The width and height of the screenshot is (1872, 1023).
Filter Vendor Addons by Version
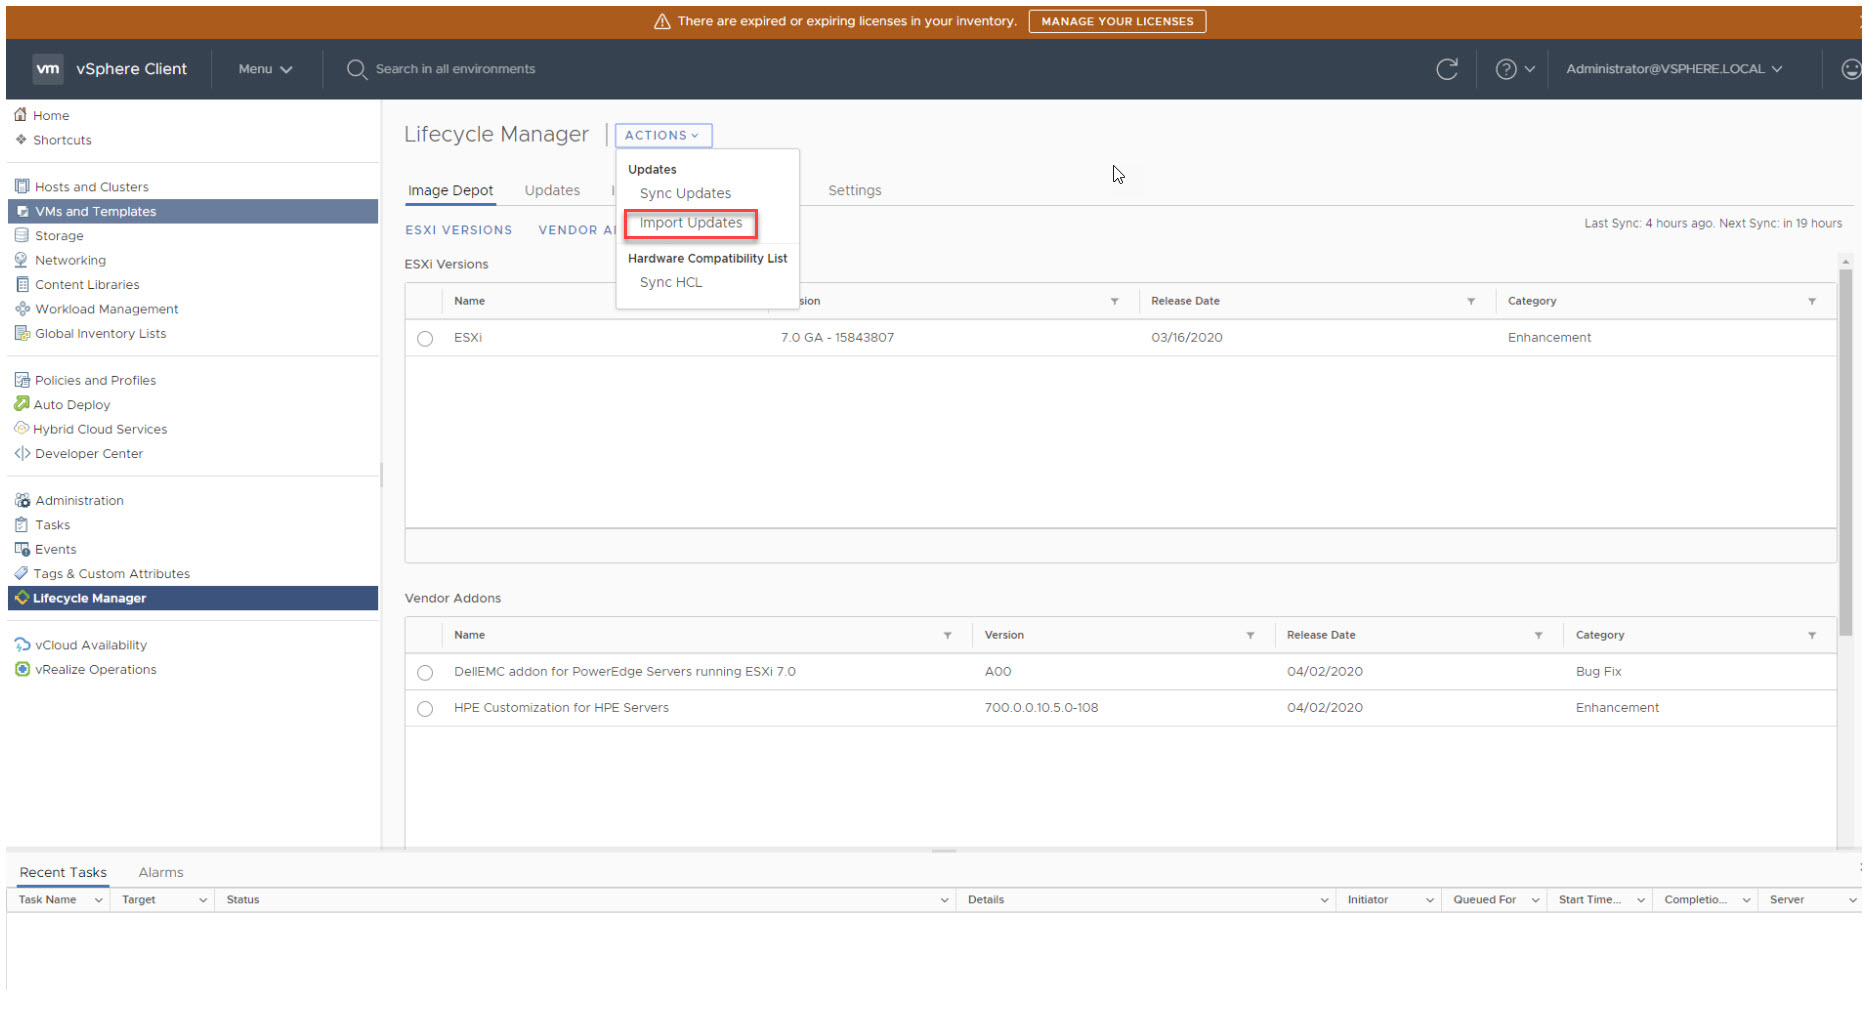point(1250,636)
